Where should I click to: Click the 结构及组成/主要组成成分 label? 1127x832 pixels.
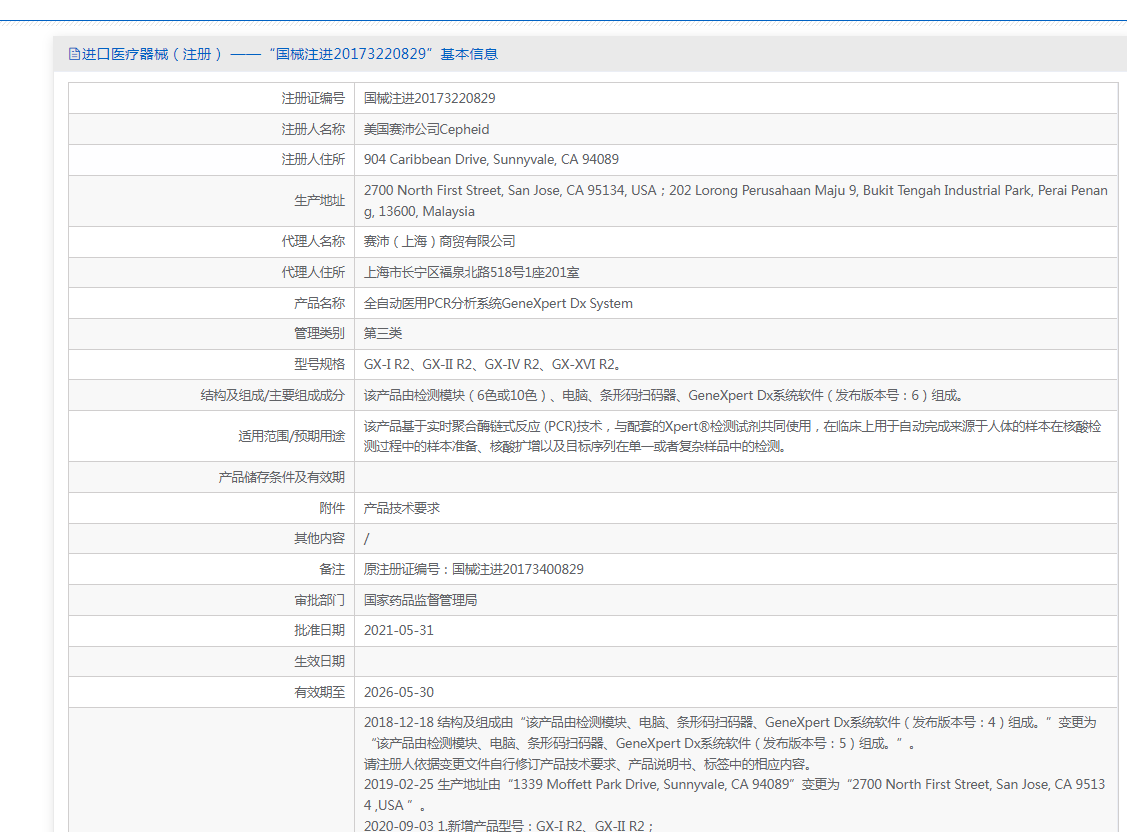pos(272,395)
